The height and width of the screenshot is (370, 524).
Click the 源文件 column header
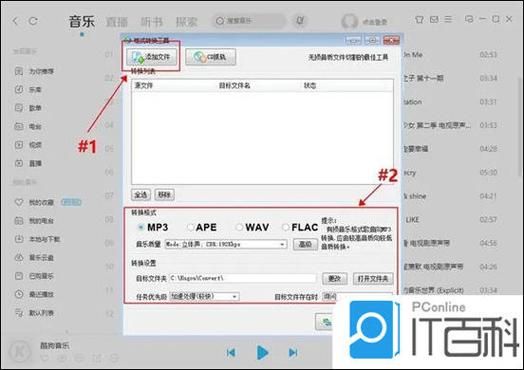coord(144,86)
